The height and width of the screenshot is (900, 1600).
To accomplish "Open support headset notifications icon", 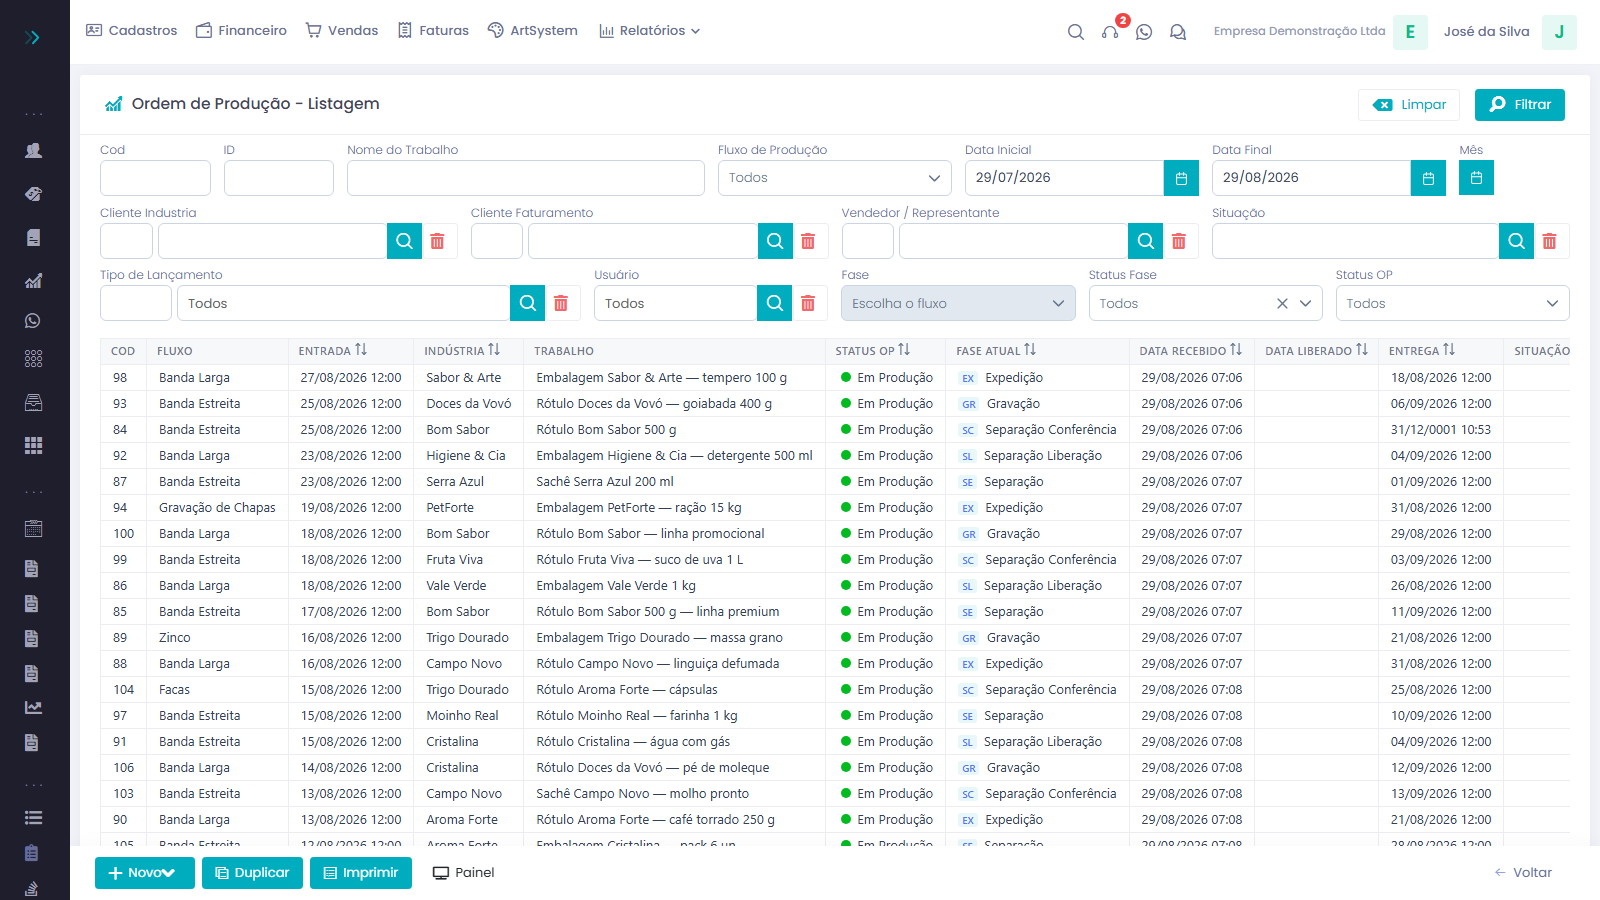I will tap(1110, 32).
